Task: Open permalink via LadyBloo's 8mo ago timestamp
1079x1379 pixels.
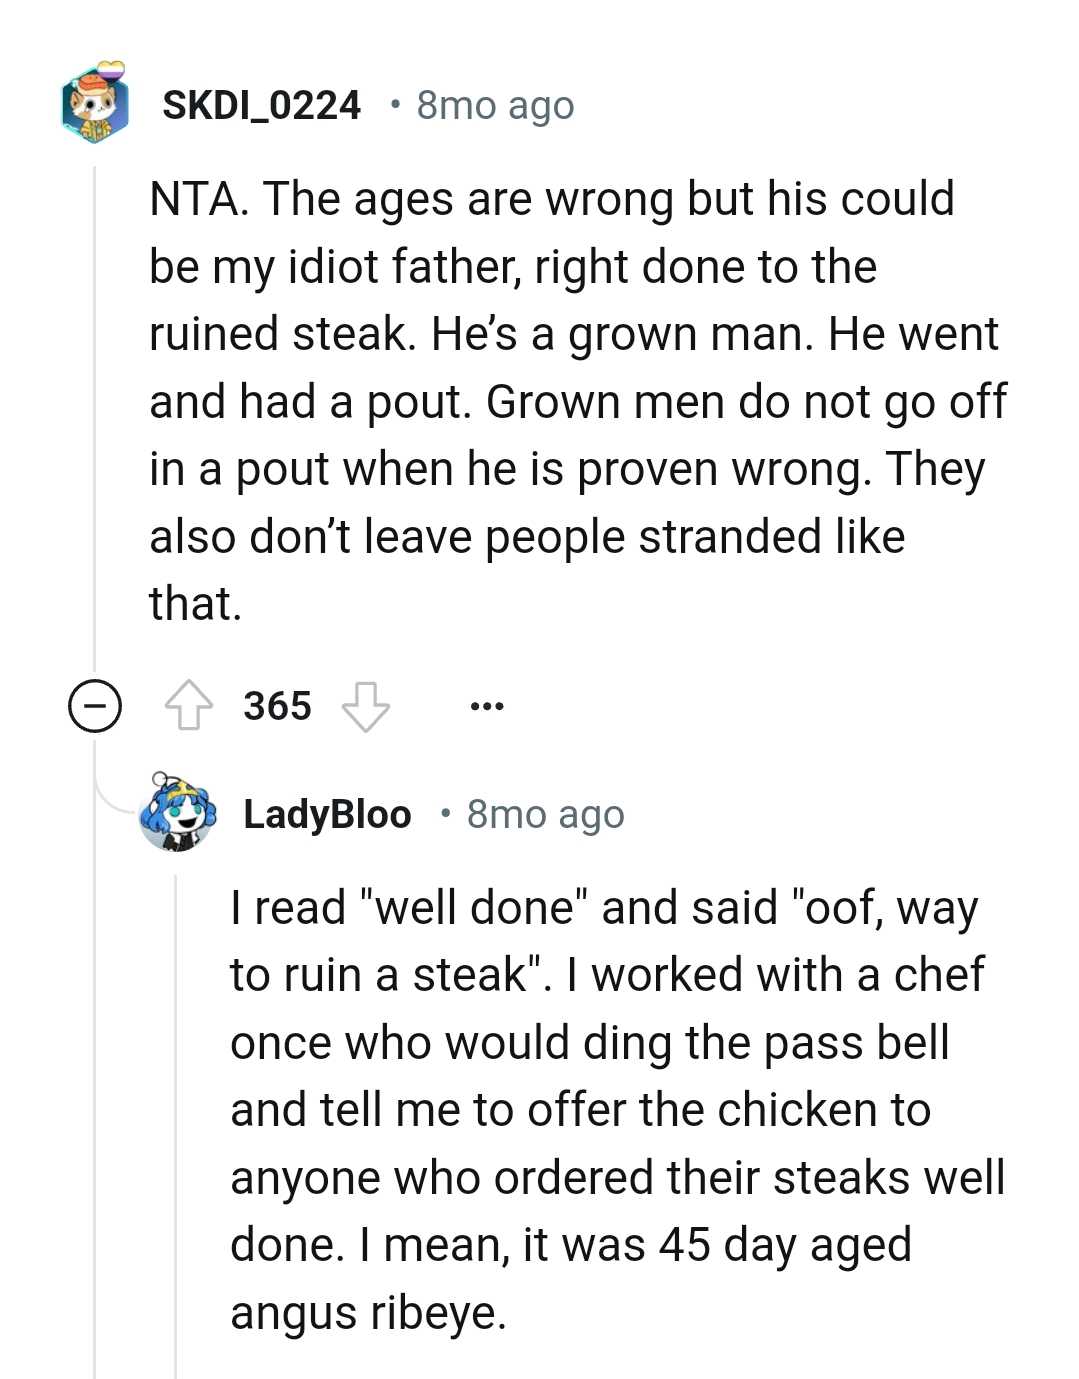Action: pyautogui.click(x=545, y=814)
